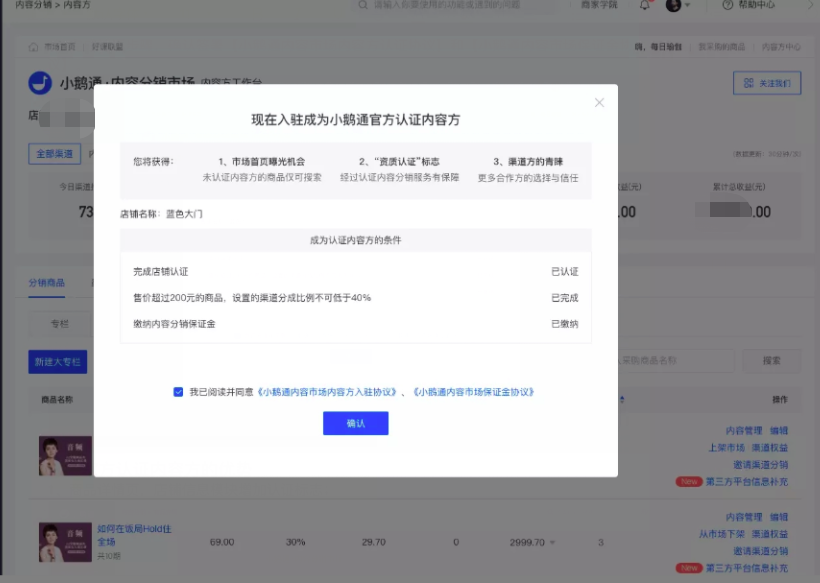This screenshot has width=820, height=583.
Task: Expand the 2999.70 dropdown arrow
Action: tap(553, 543)
